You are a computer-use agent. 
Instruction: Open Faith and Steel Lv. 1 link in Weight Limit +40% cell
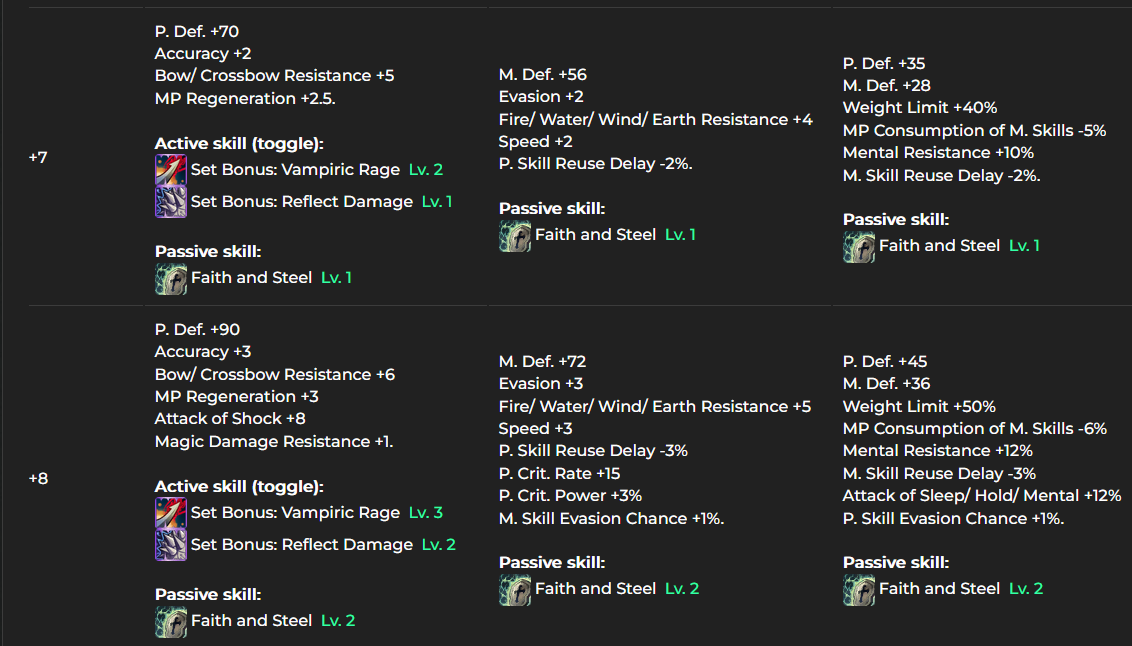coord(939,246)
